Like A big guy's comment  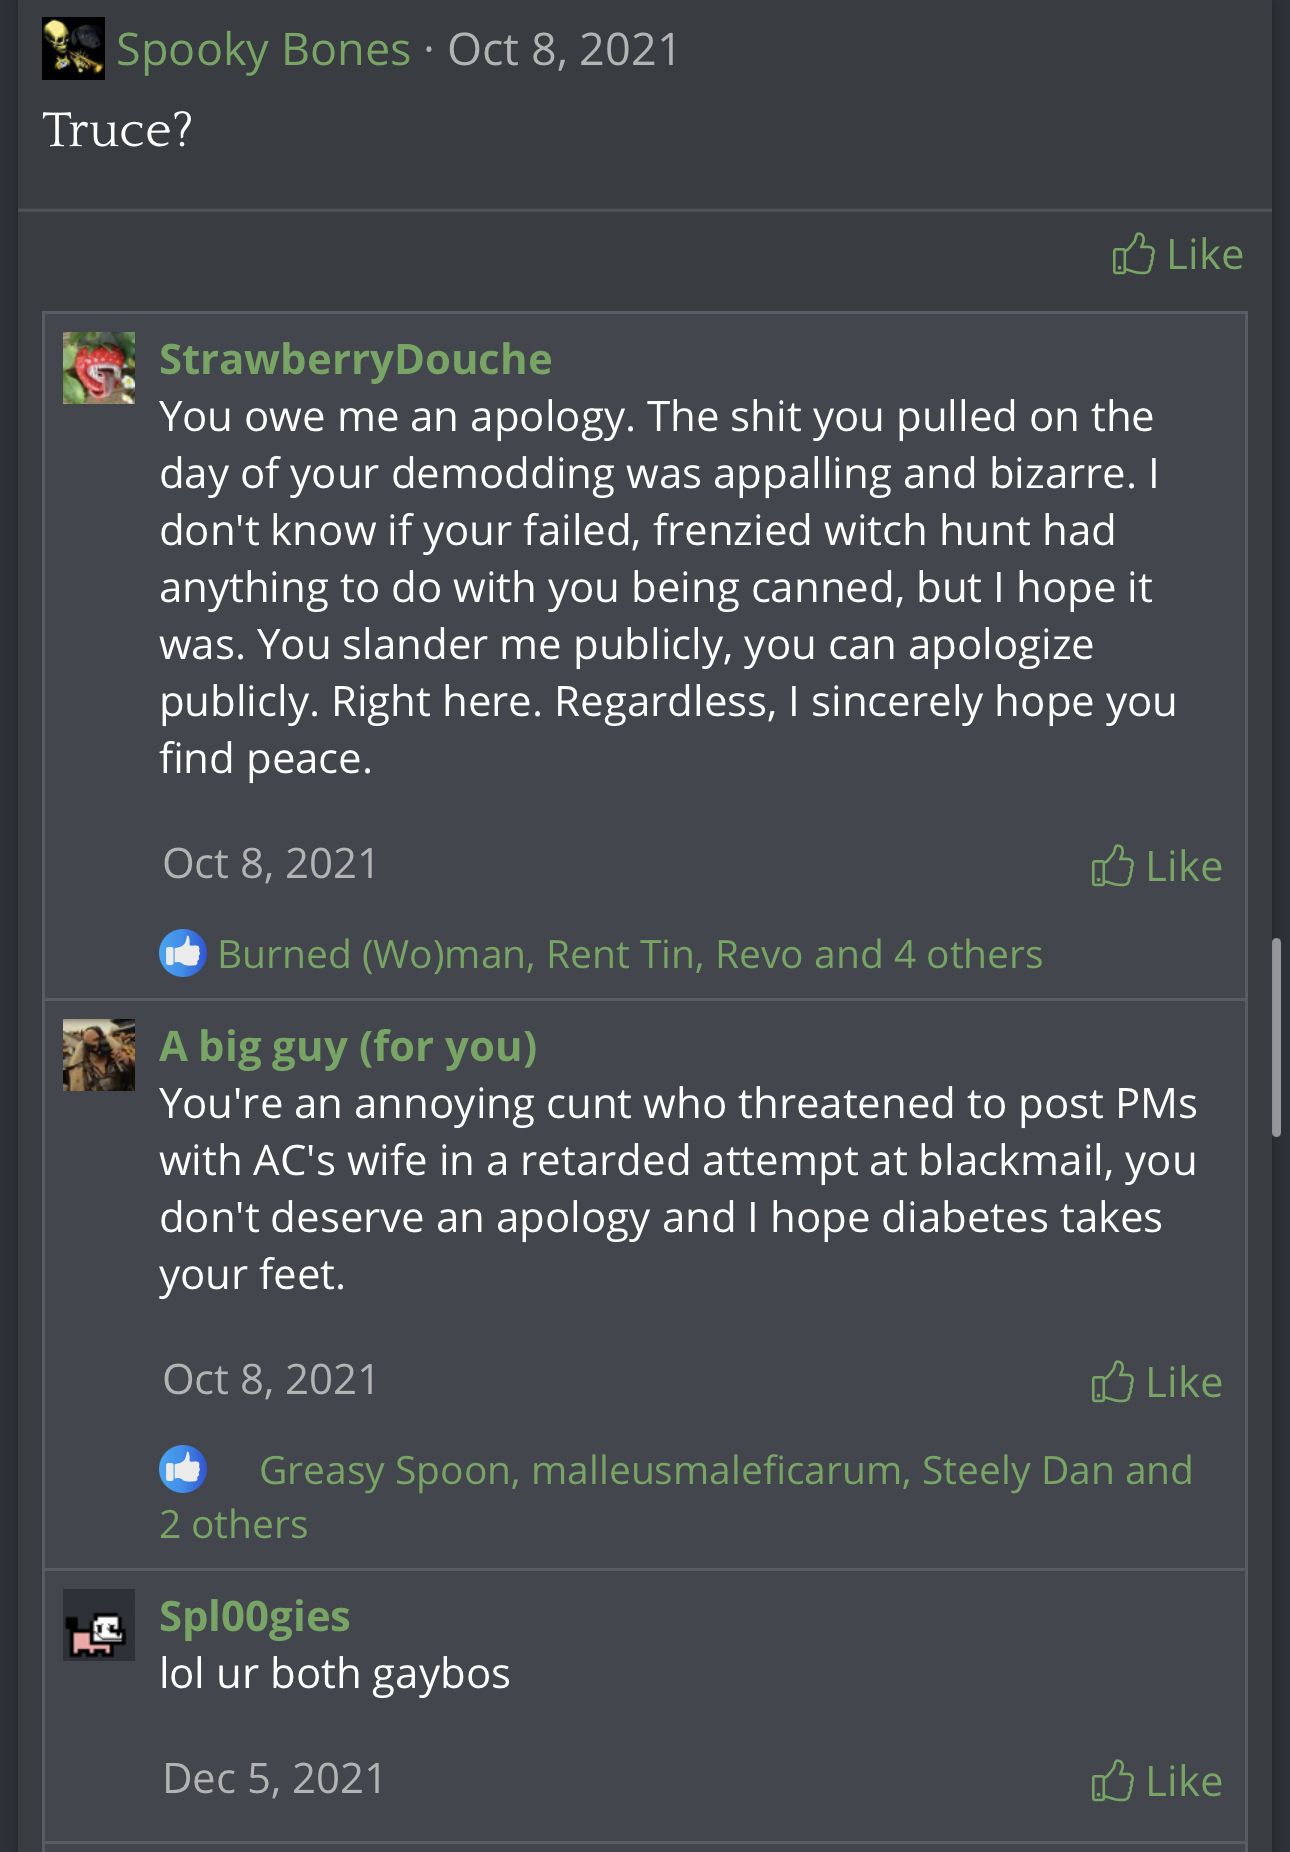1156,1382
